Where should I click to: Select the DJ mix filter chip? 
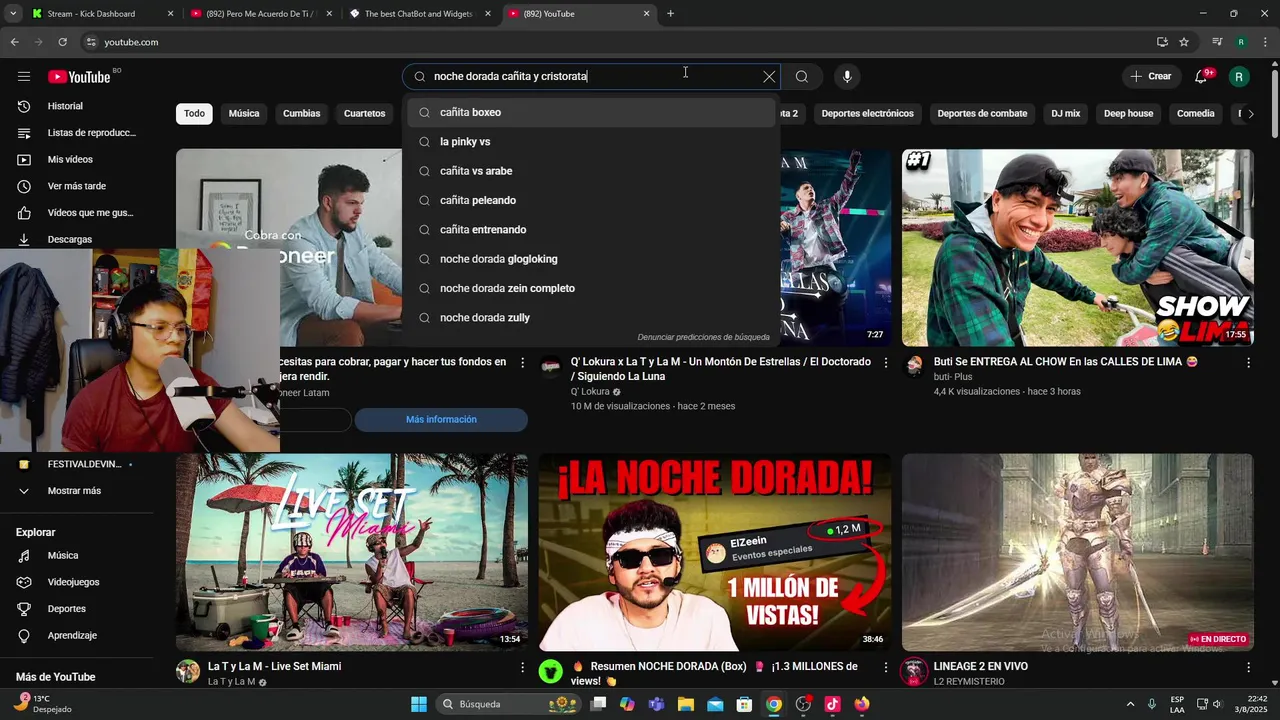1066,114
